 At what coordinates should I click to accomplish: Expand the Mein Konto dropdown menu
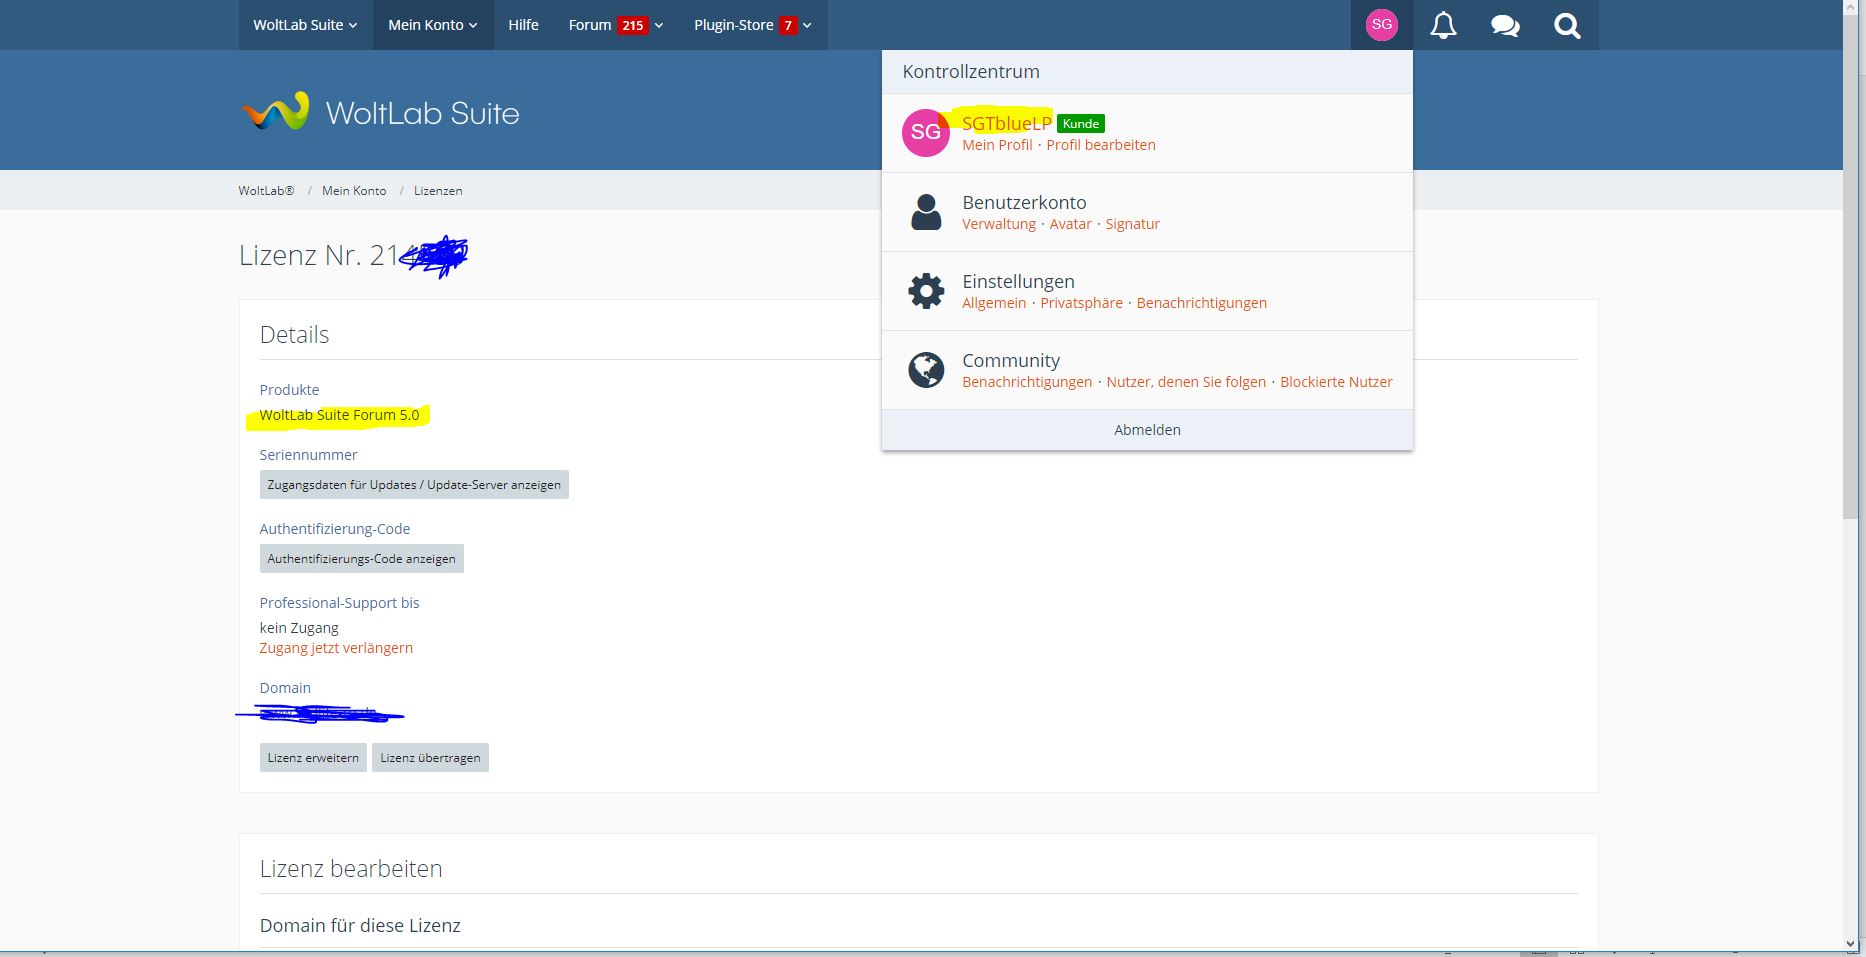[x=433, y=25]
